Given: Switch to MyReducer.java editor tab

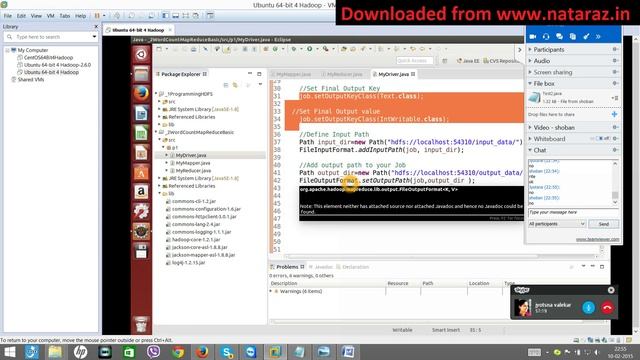Looking at the screenshot, I should pyautogui.click(x=344, y=74).
